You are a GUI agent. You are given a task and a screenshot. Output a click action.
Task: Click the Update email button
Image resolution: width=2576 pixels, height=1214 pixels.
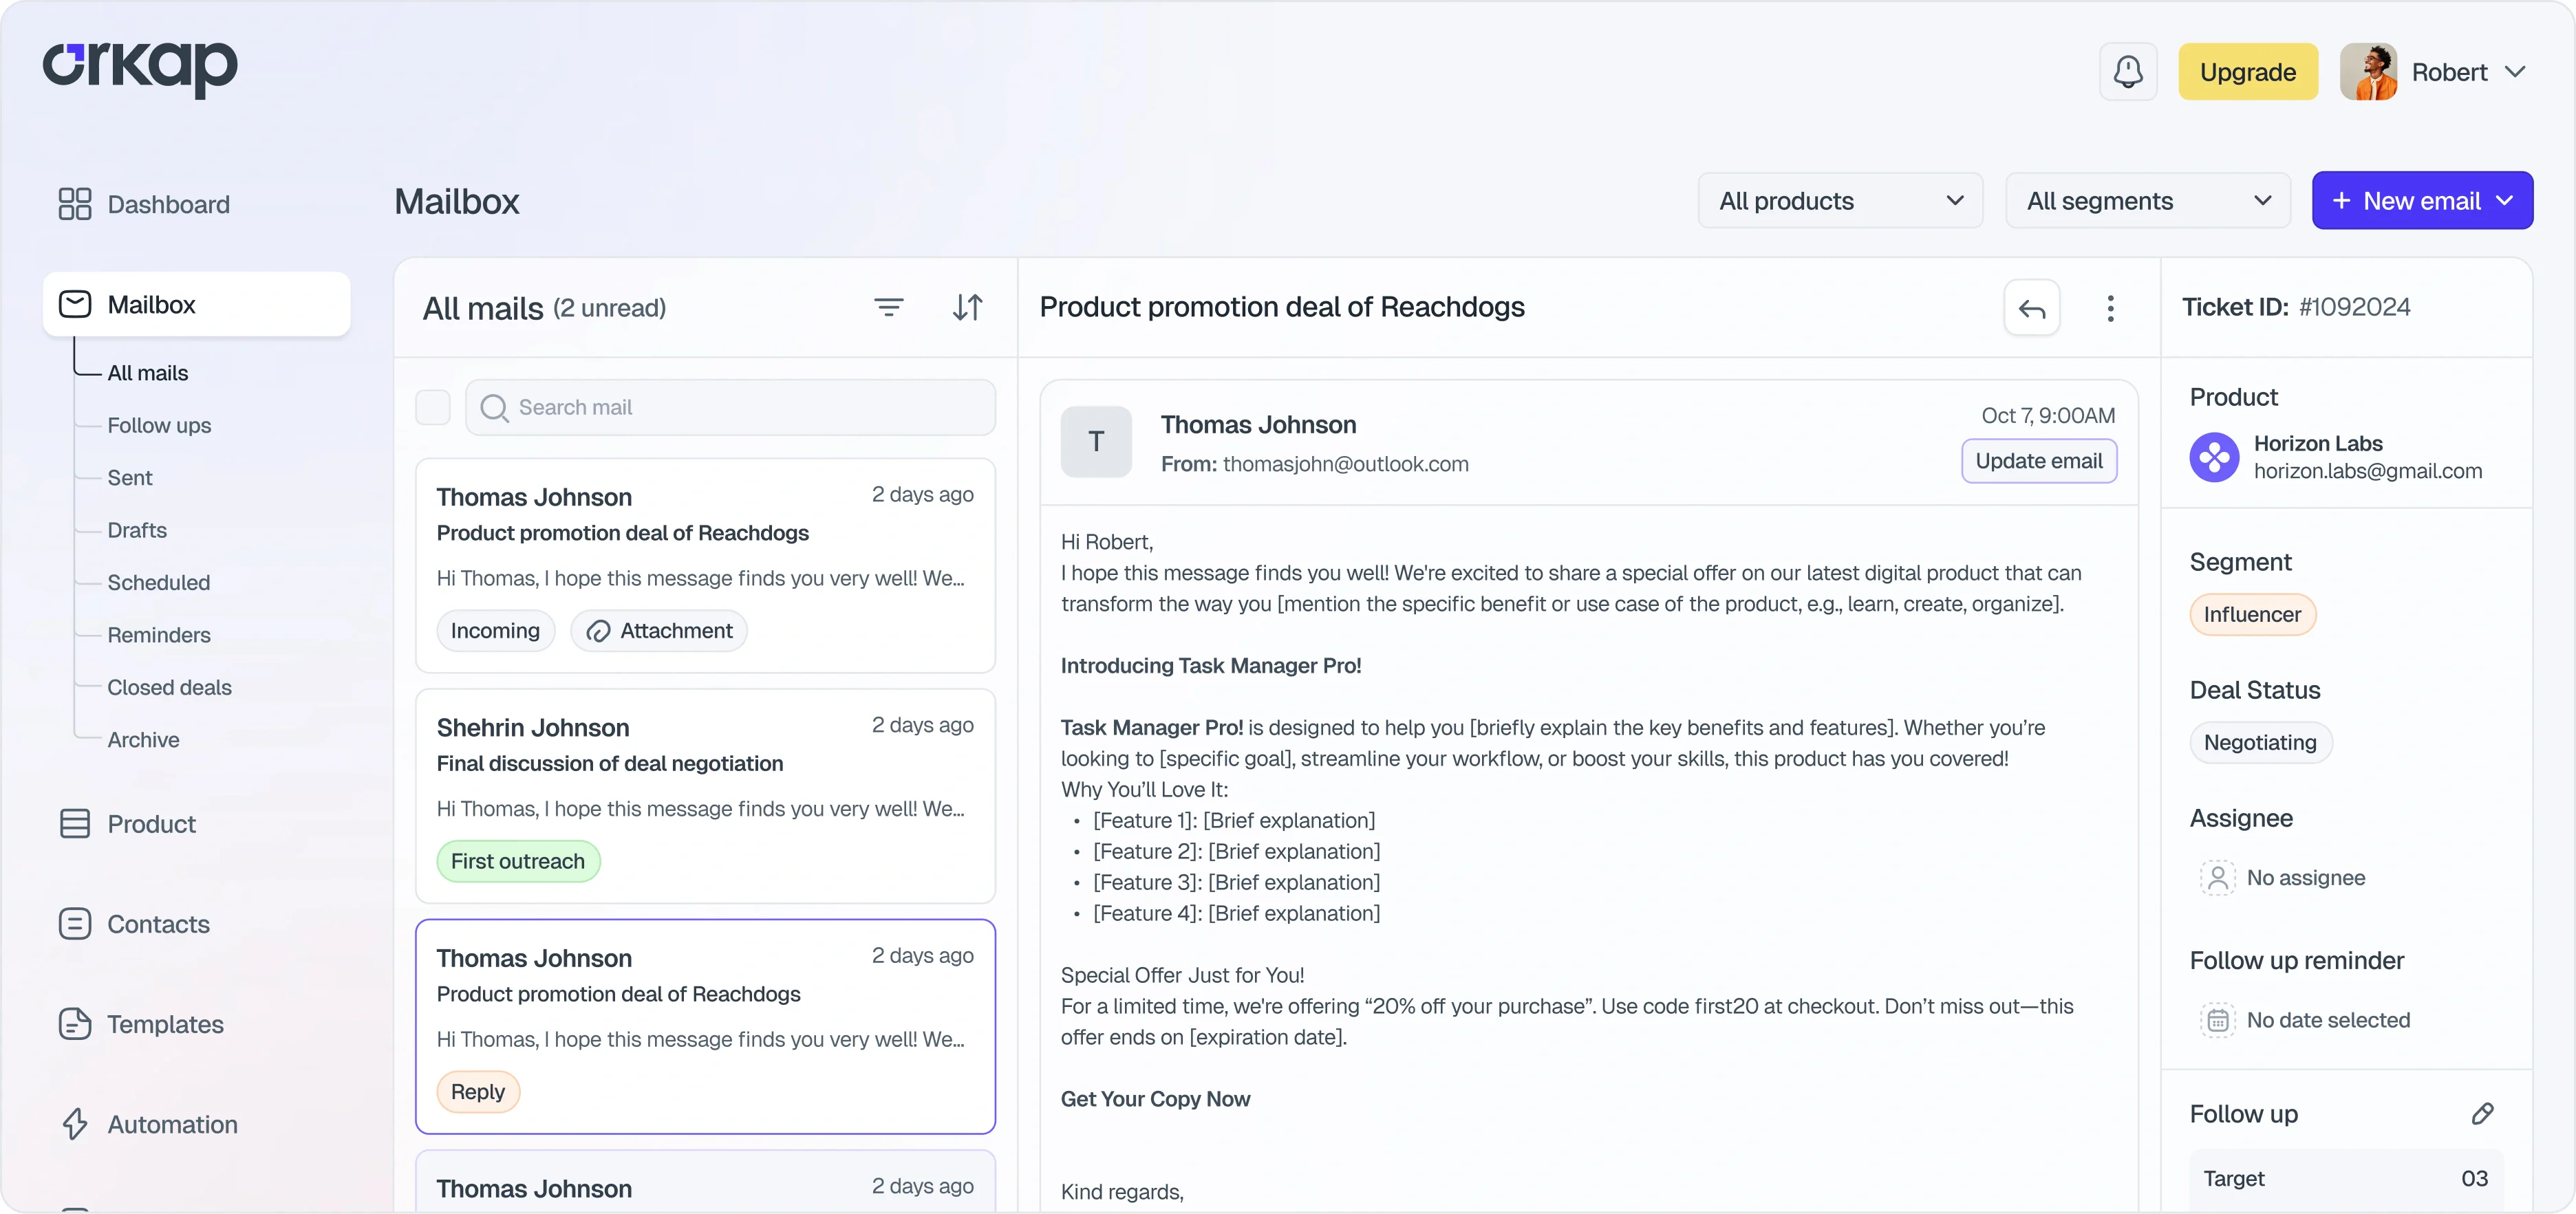click(x=2038, y=461)
